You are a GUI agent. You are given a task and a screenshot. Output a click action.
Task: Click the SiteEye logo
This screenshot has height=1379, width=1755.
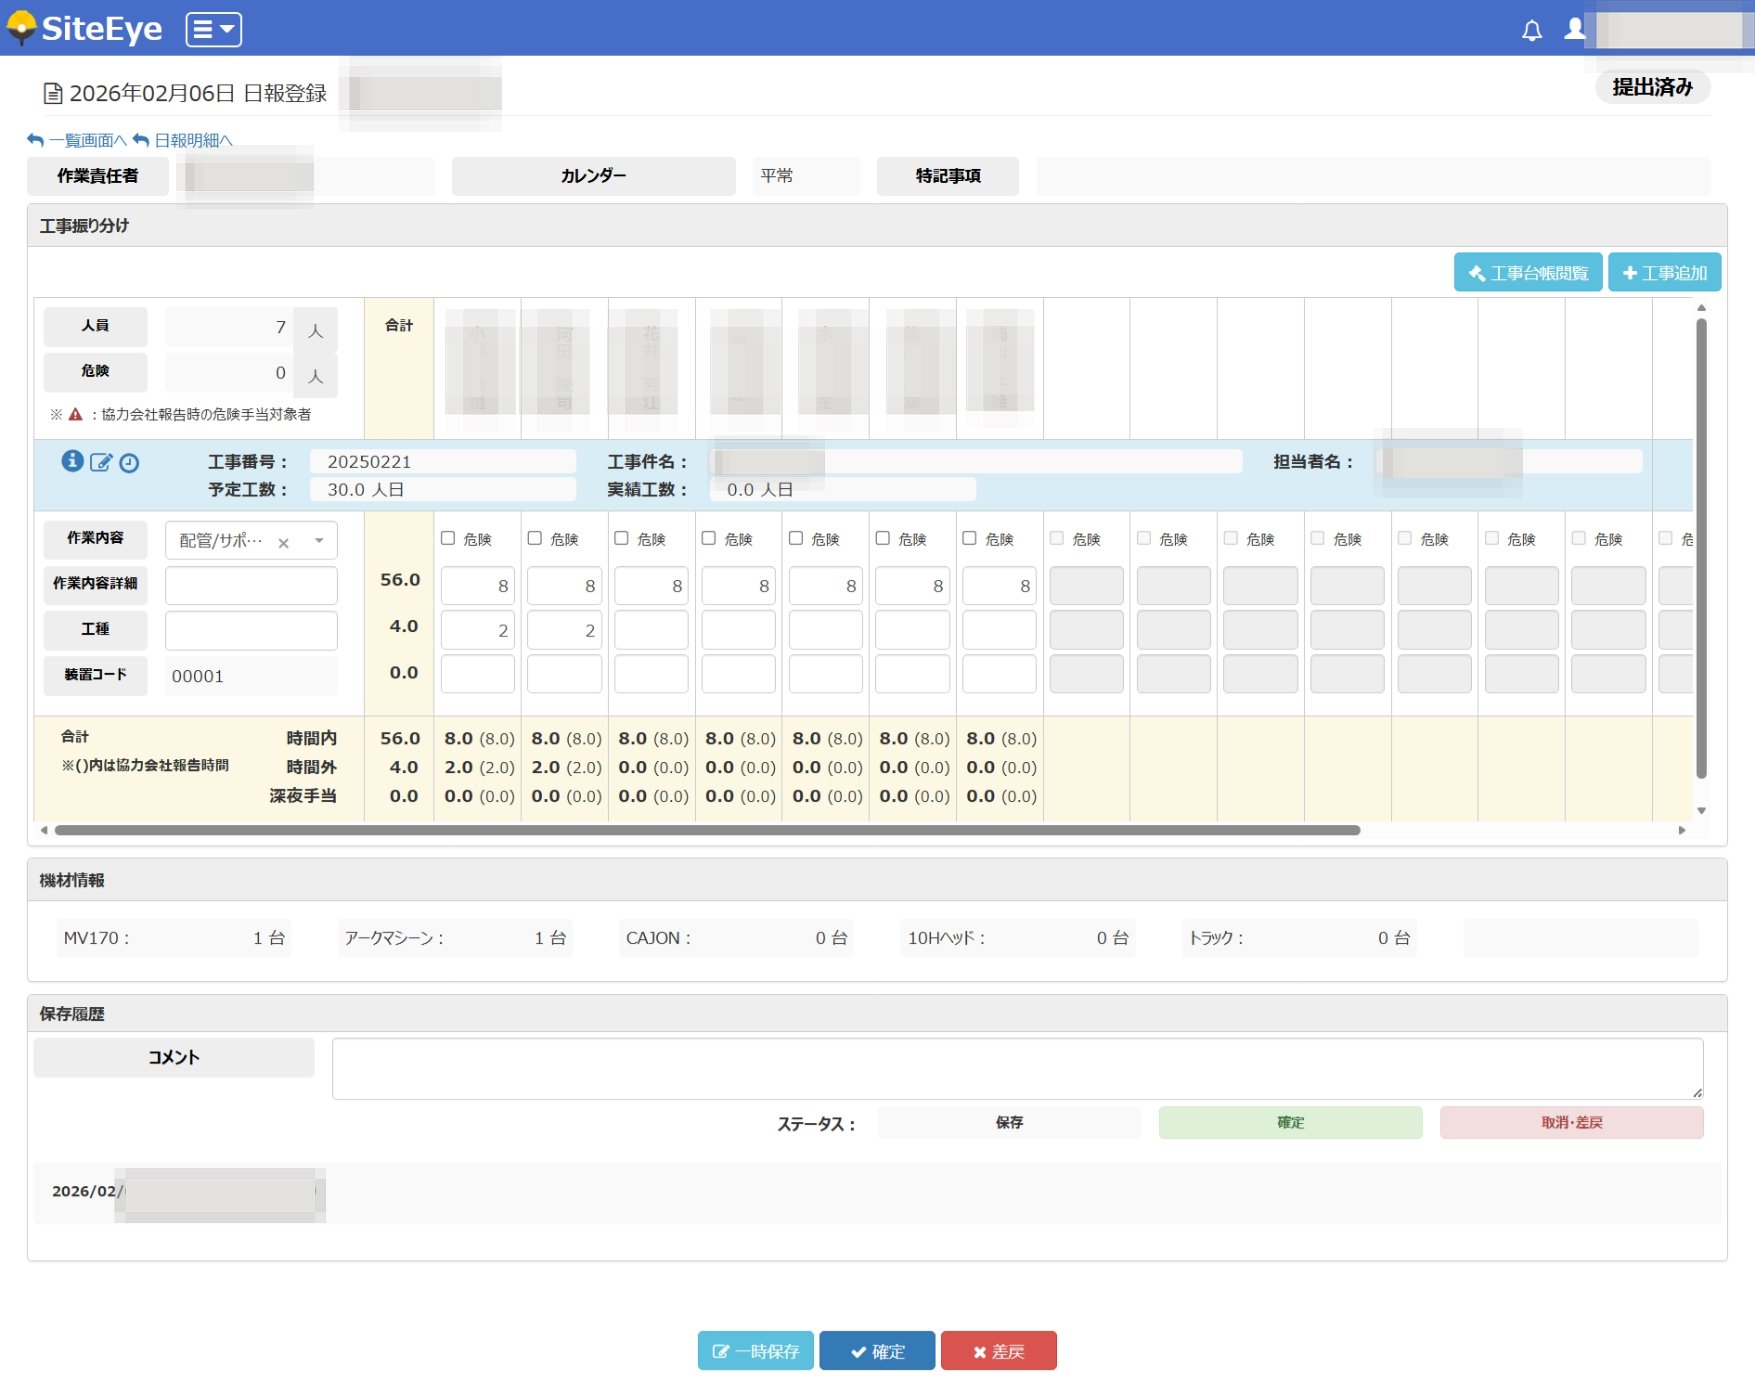(x=85, y=29)
